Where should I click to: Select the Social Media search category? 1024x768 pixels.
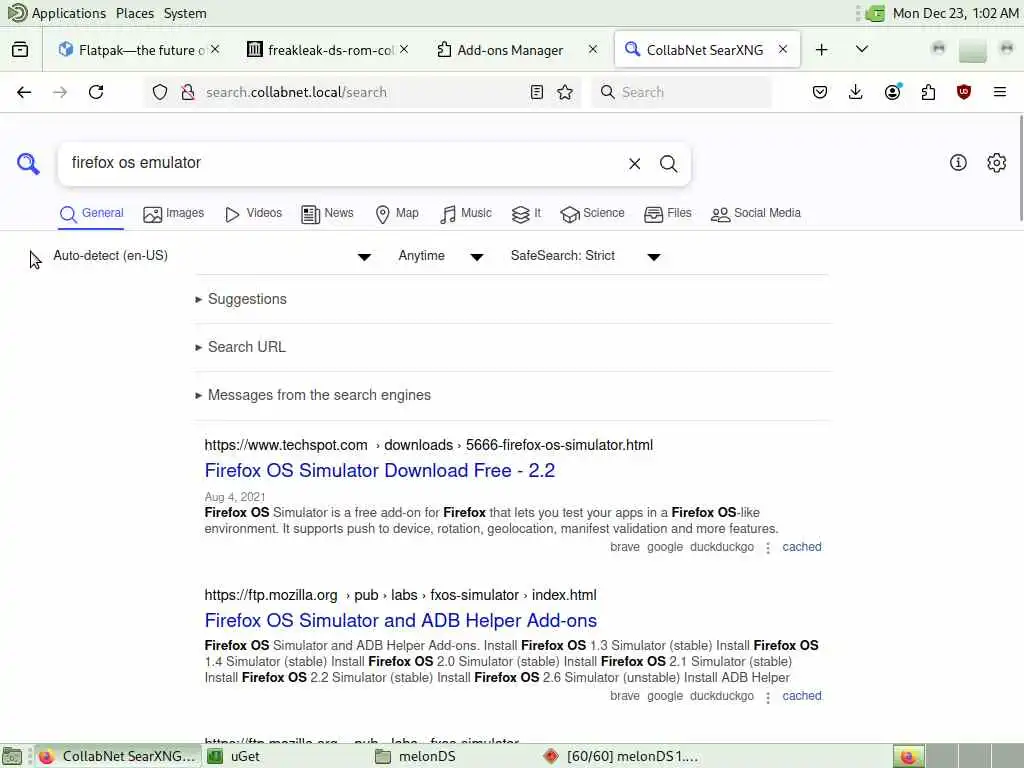click(x=756, y=214)
